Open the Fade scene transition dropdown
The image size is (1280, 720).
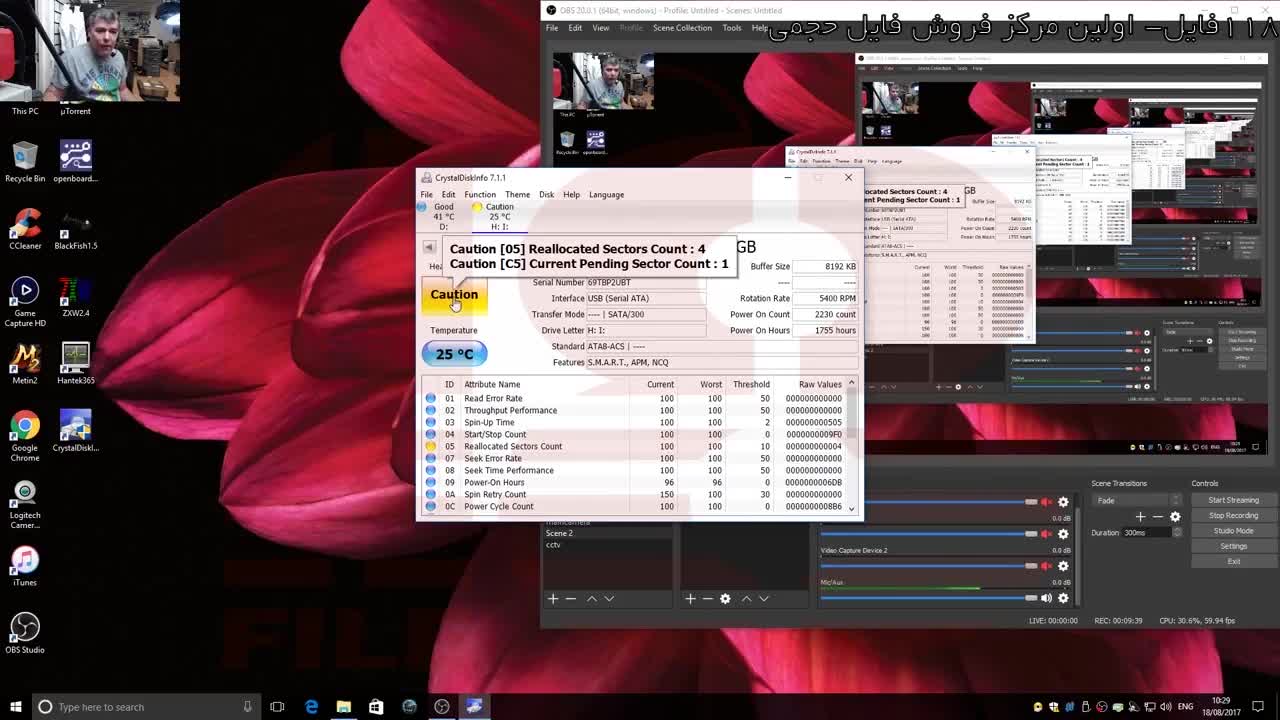point(1137,501)
